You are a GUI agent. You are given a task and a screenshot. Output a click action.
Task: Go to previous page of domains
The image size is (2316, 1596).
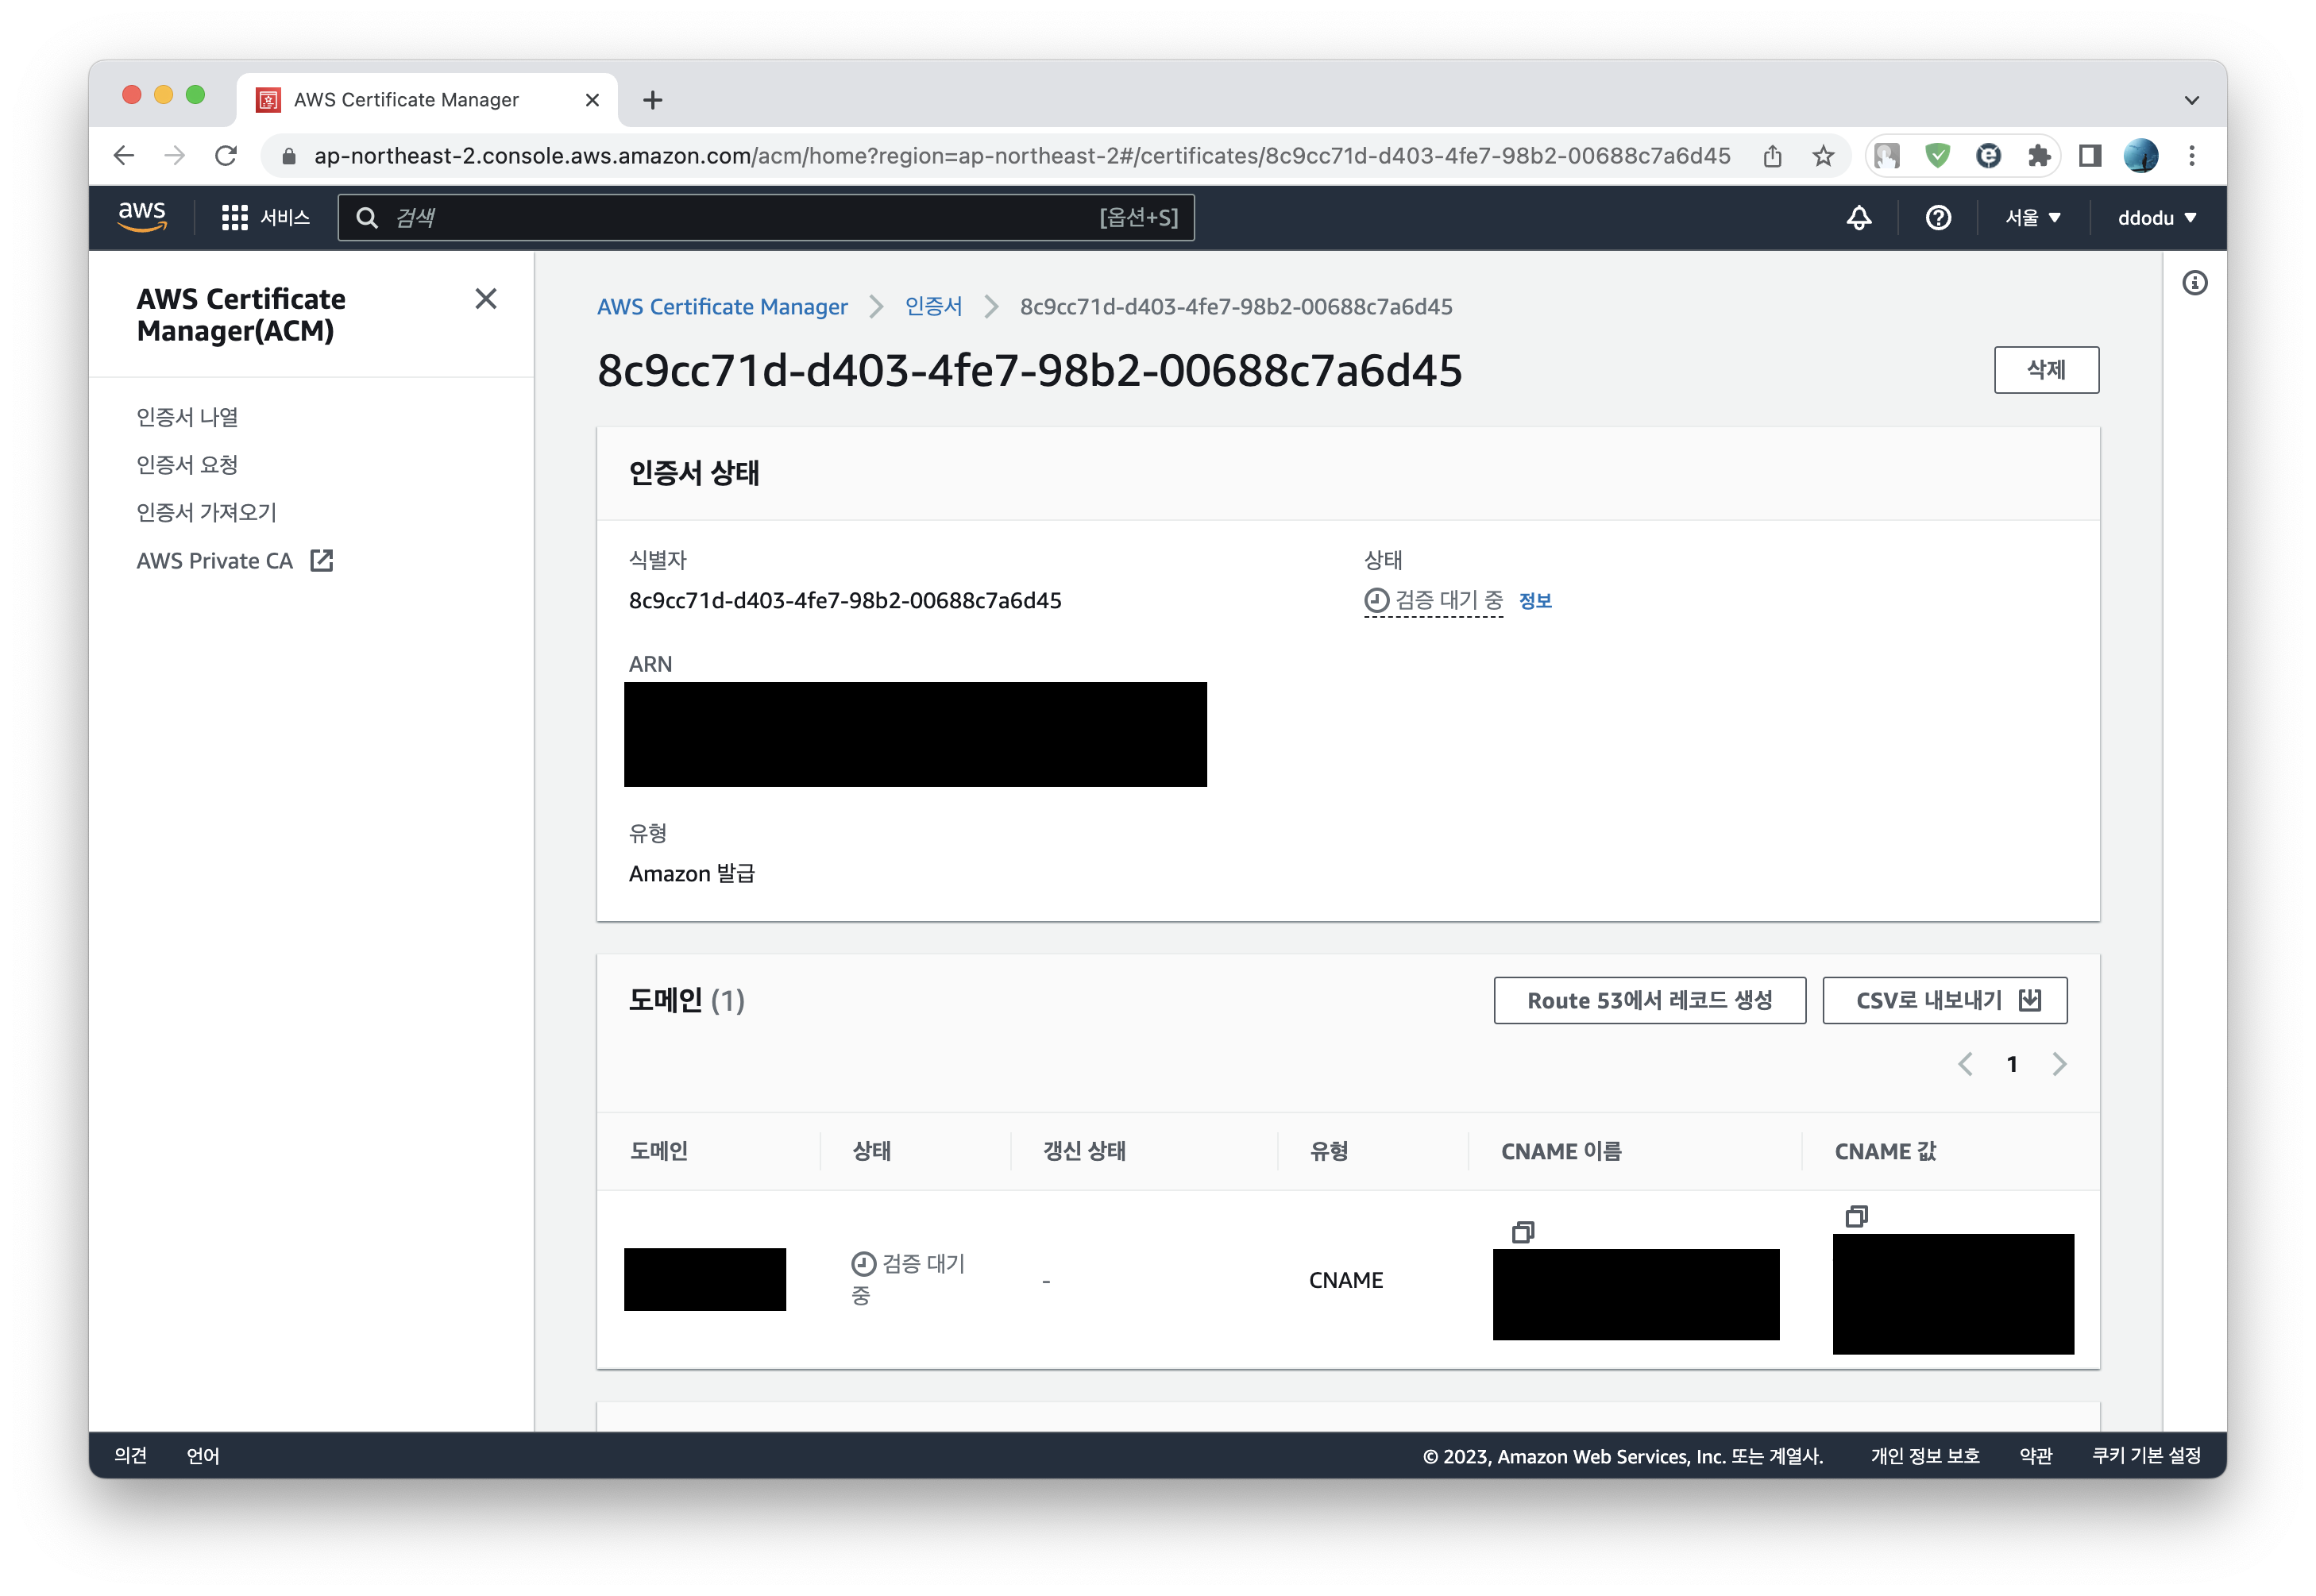click(x=1965, y=1064)
